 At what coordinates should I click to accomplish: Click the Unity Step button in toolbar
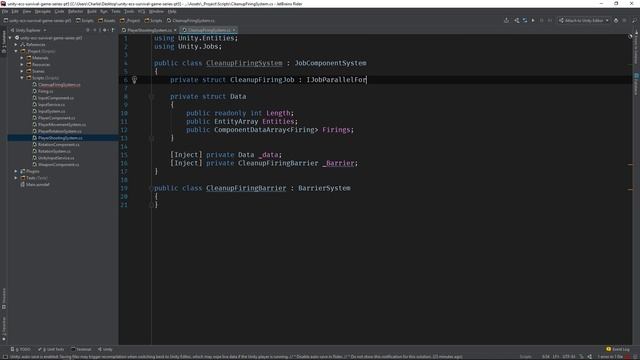(550, 20)
